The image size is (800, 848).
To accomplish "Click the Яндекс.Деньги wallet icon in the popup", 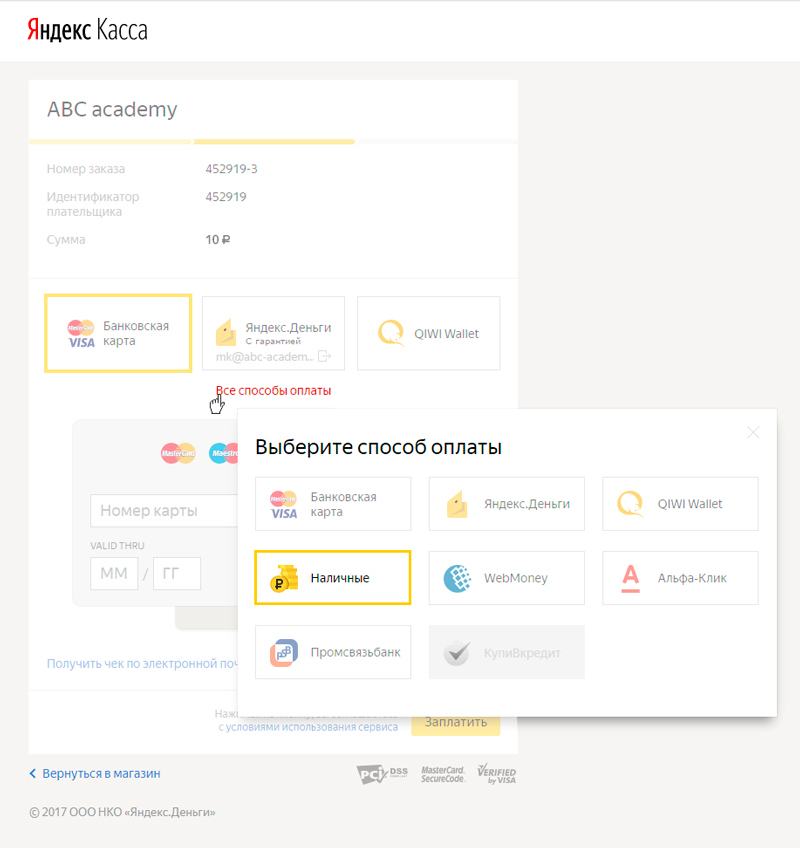I will (x=457, y=504).
